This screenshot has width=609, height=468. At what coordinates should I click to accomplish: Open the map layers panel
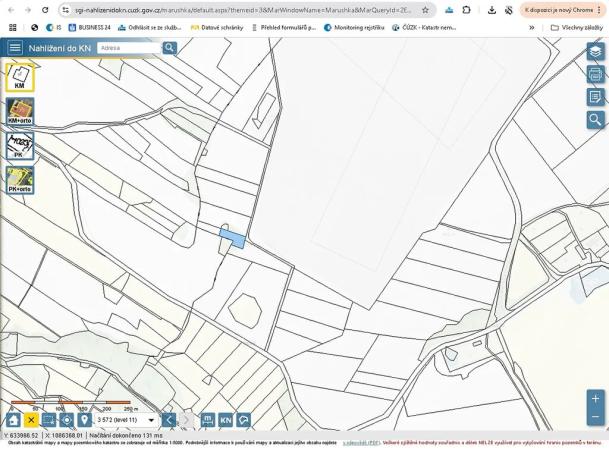point(595,52)
